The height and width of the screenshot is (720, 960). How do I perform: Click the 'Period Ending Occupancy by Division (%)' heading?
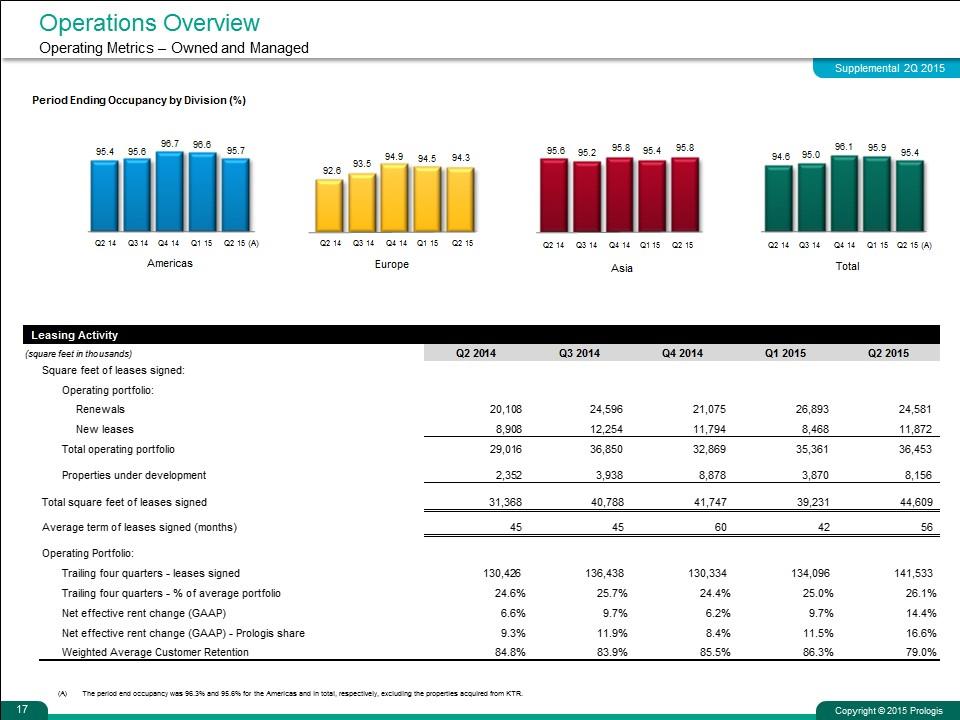pos(139,100)
